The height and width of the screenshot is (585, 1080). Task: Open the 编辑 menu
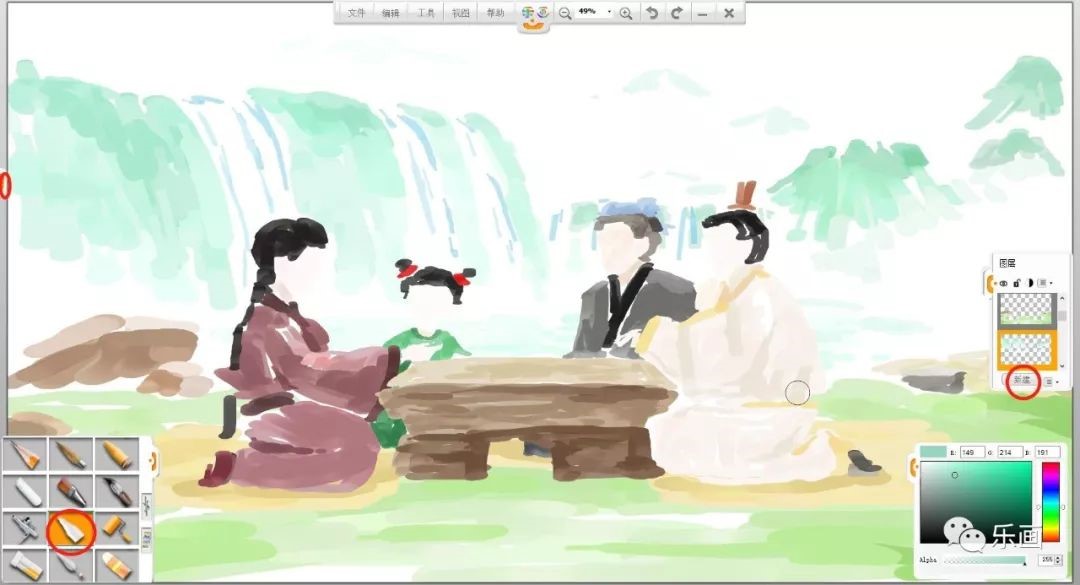click(390, 13)
